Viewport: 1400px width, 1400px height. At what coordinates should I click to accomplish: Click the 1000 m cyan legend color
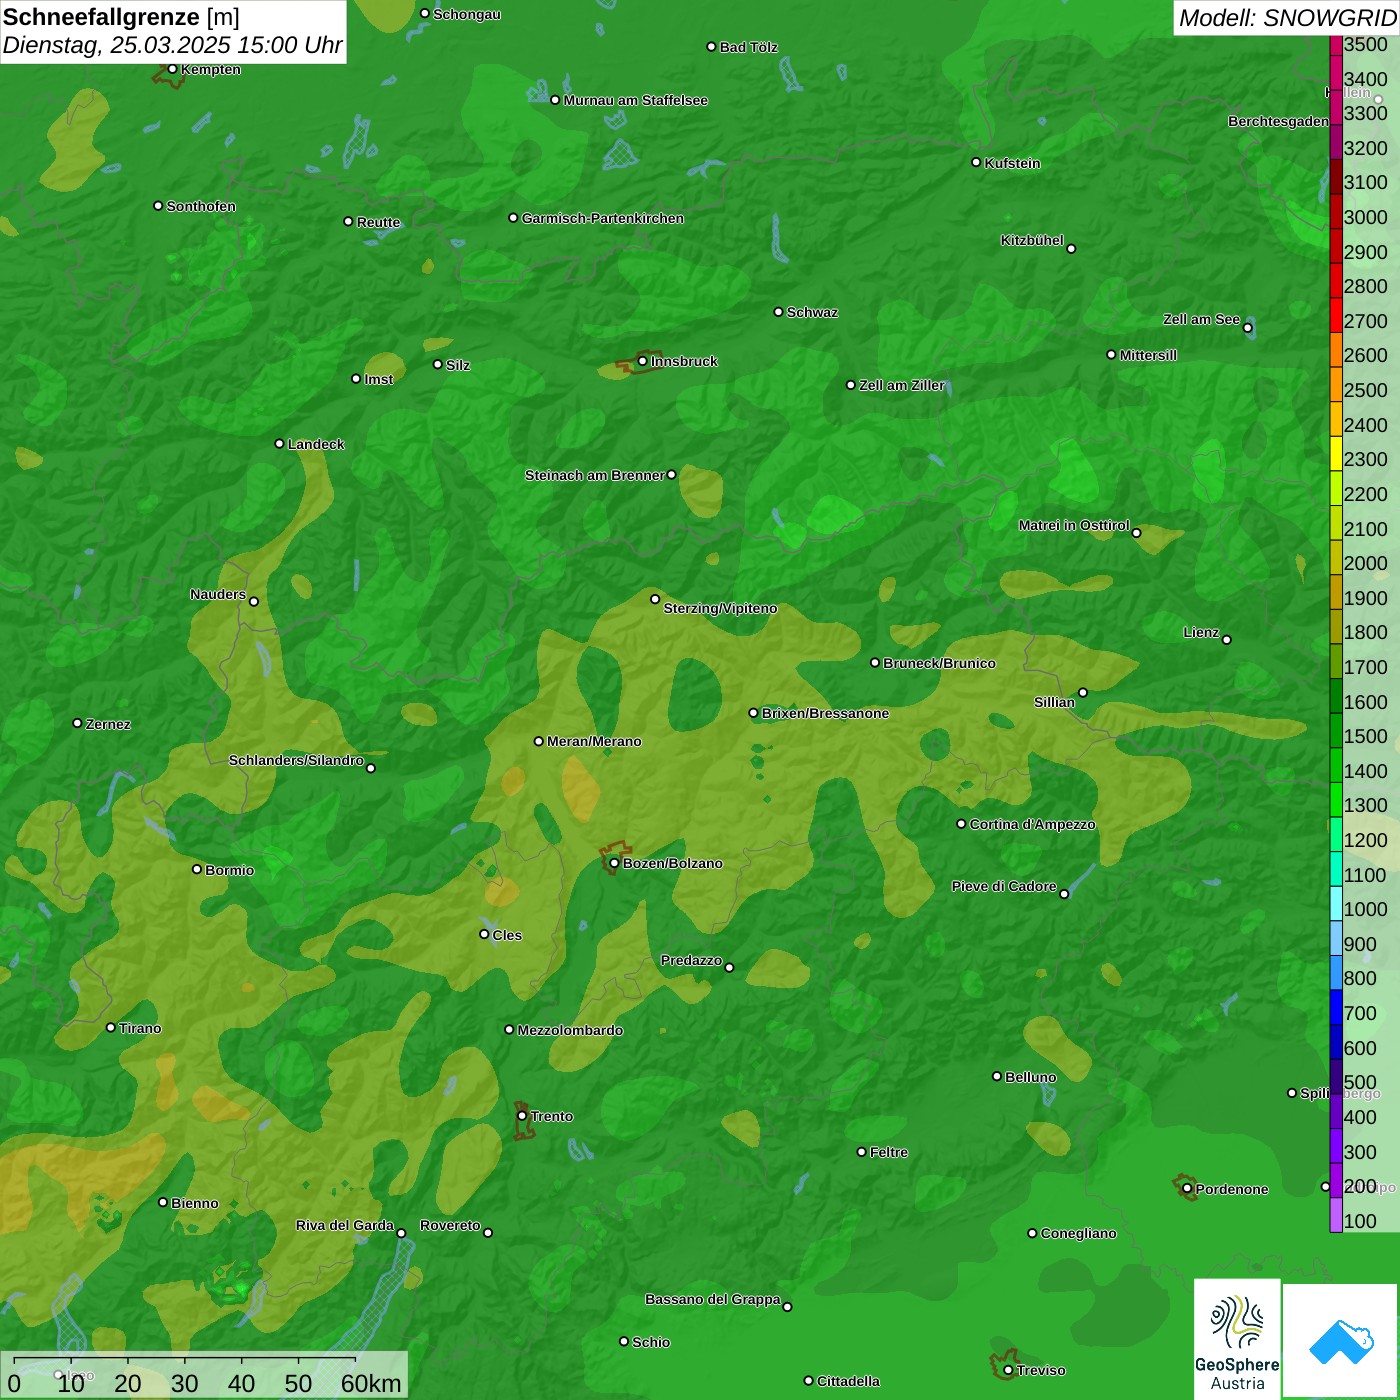click(1336, 904)
